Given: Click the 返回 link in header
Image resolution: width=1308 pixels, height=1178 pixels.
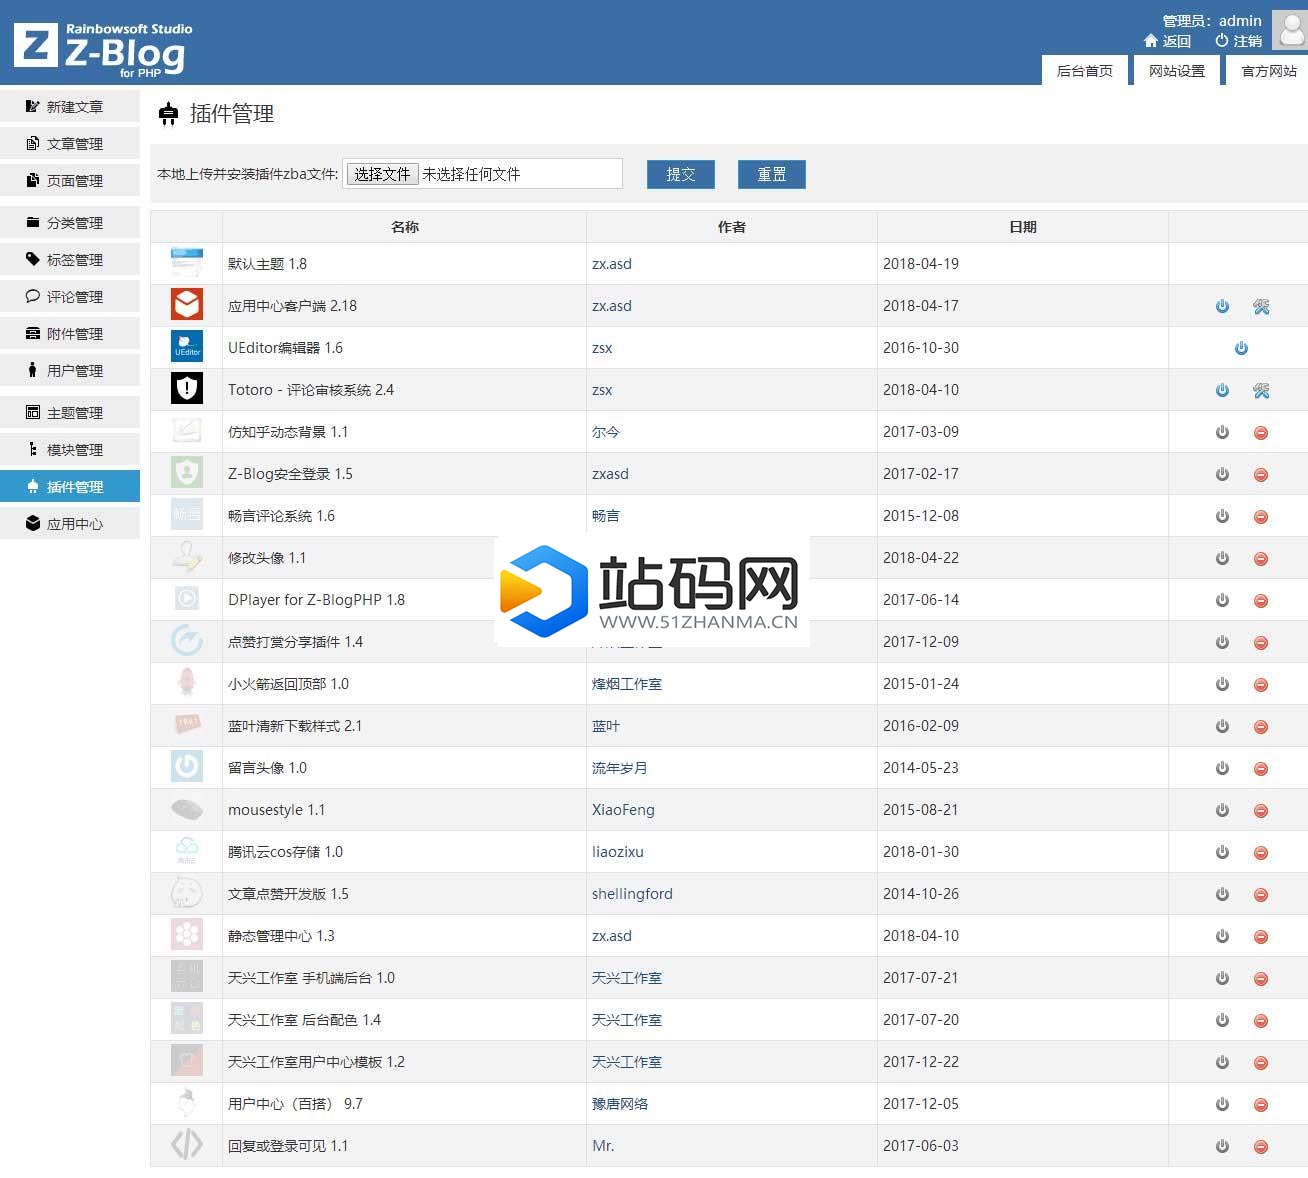Looking at the screenshot, I should [x=1167, y=41].
